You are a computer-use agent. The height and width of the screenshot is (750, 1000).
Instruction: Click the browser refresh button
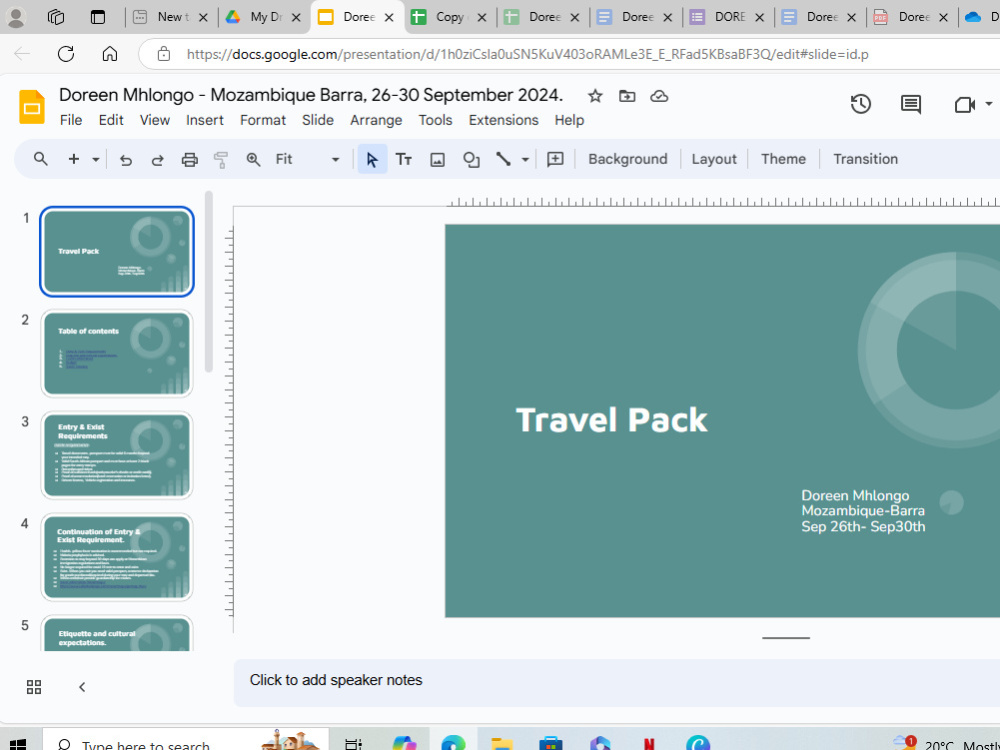66,54
